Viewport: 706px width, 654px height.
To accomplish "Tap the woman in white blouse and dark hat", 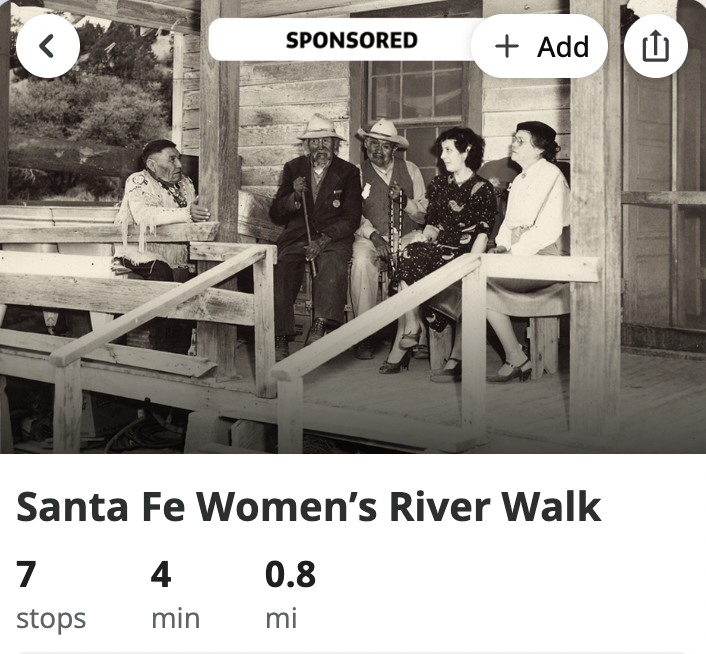I will click(535, 210).
